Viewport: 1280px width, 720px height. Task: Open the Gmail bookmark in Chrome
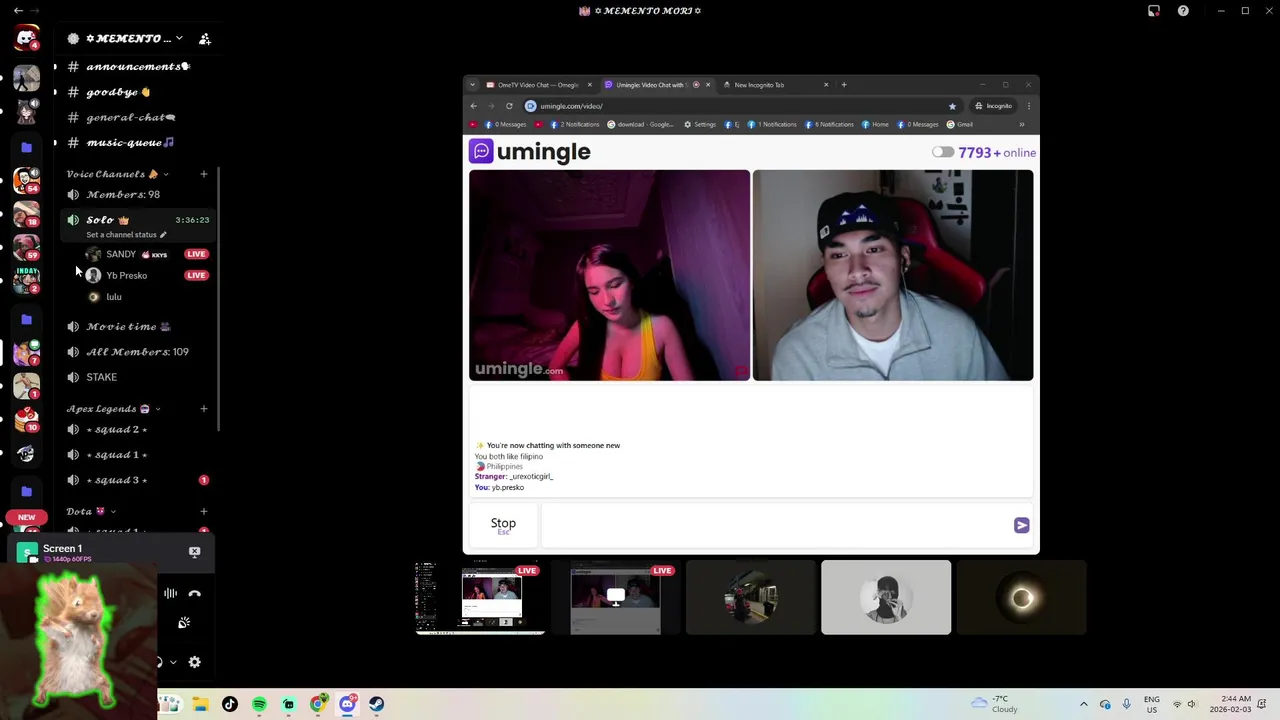[x=959, y=125]
